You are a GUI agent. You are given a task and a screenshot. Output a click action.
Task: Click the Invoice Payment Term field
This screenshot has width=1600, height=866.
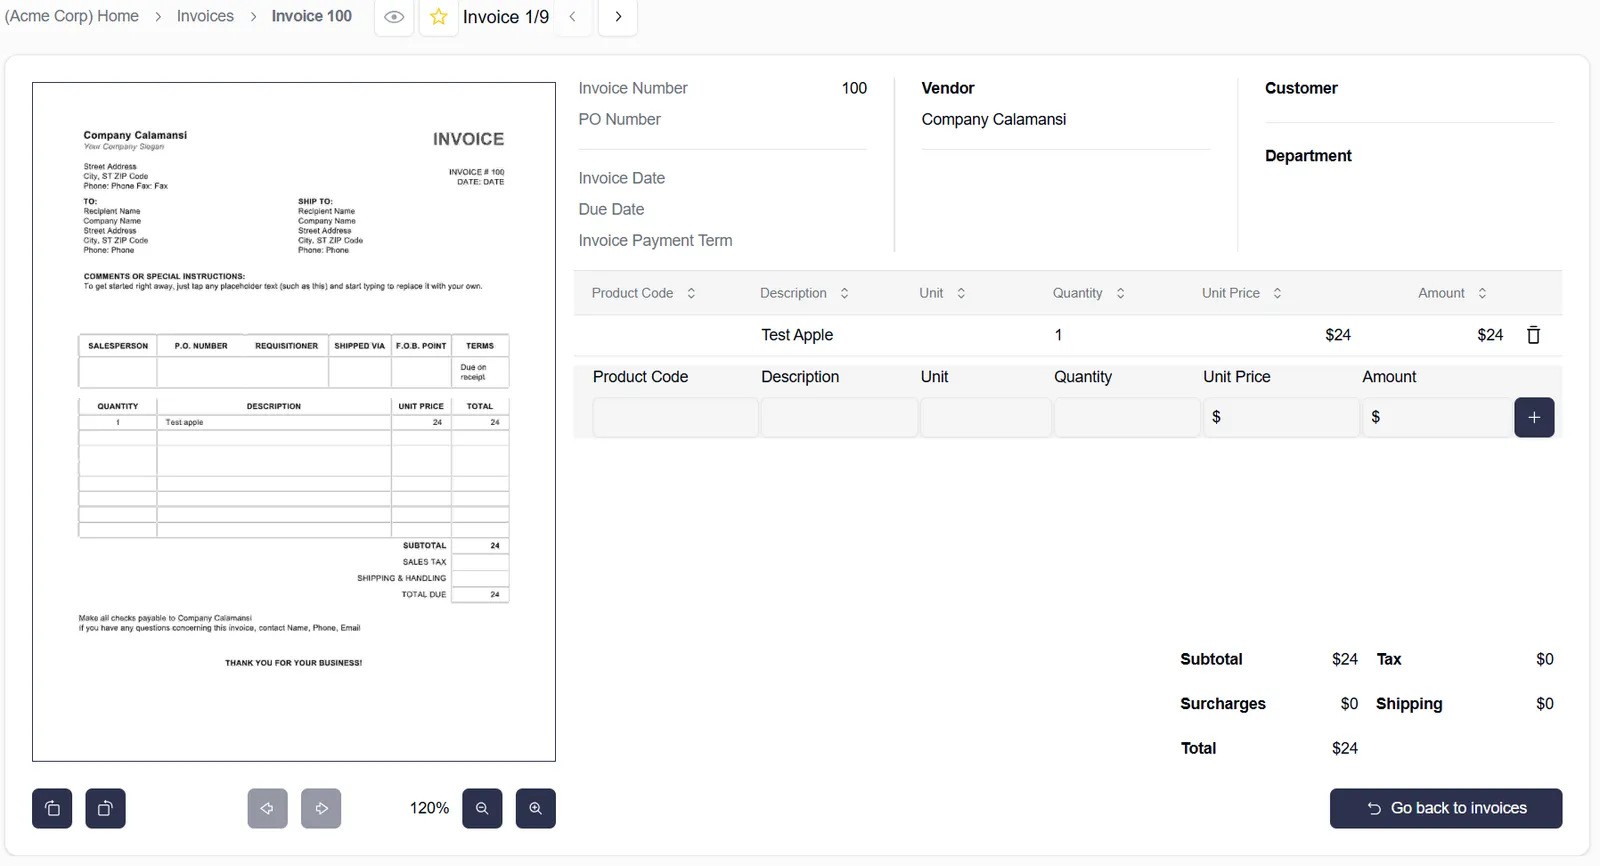[655, 240]
